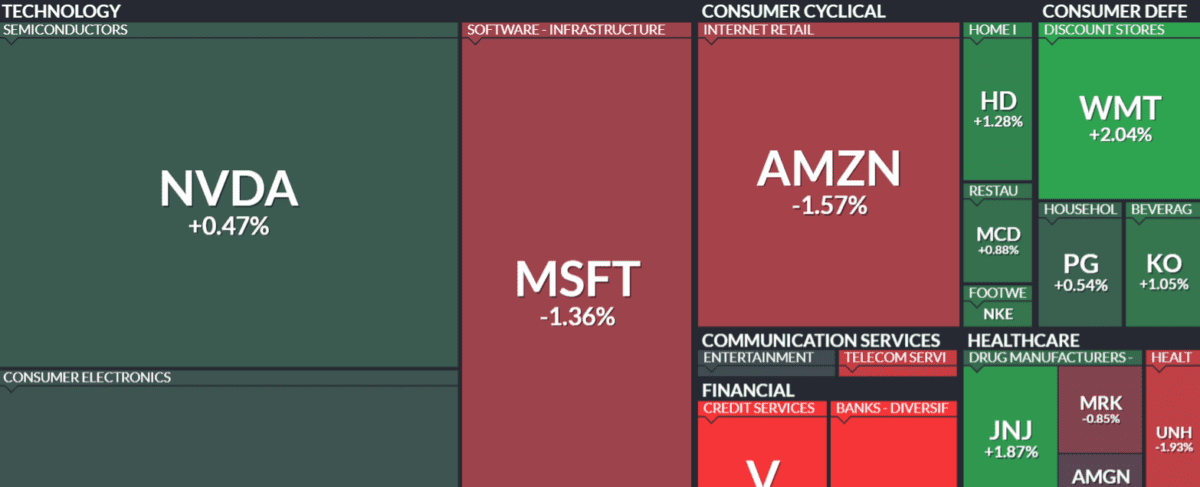Click the NVDA stock tile
This screenshot has height=487, width=1200.
(228, 202)
